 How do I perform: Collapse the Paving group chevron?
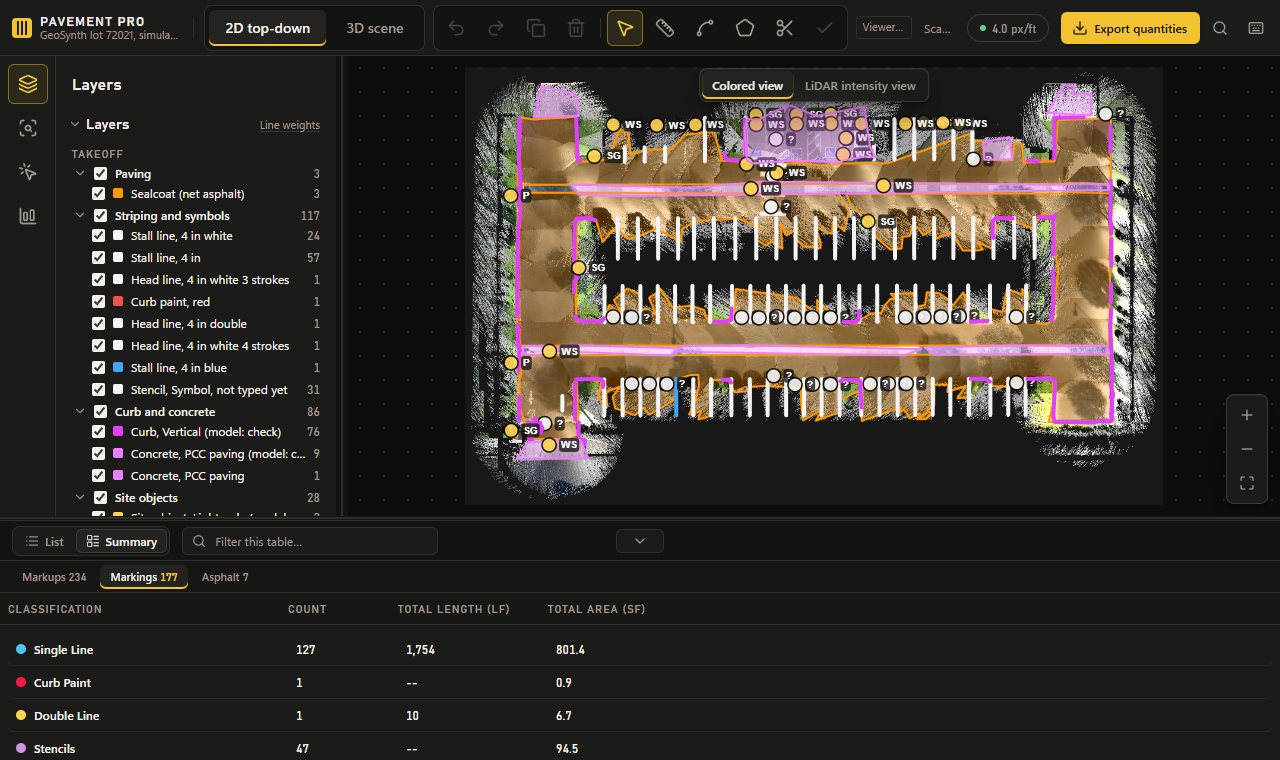click(81, 174)
